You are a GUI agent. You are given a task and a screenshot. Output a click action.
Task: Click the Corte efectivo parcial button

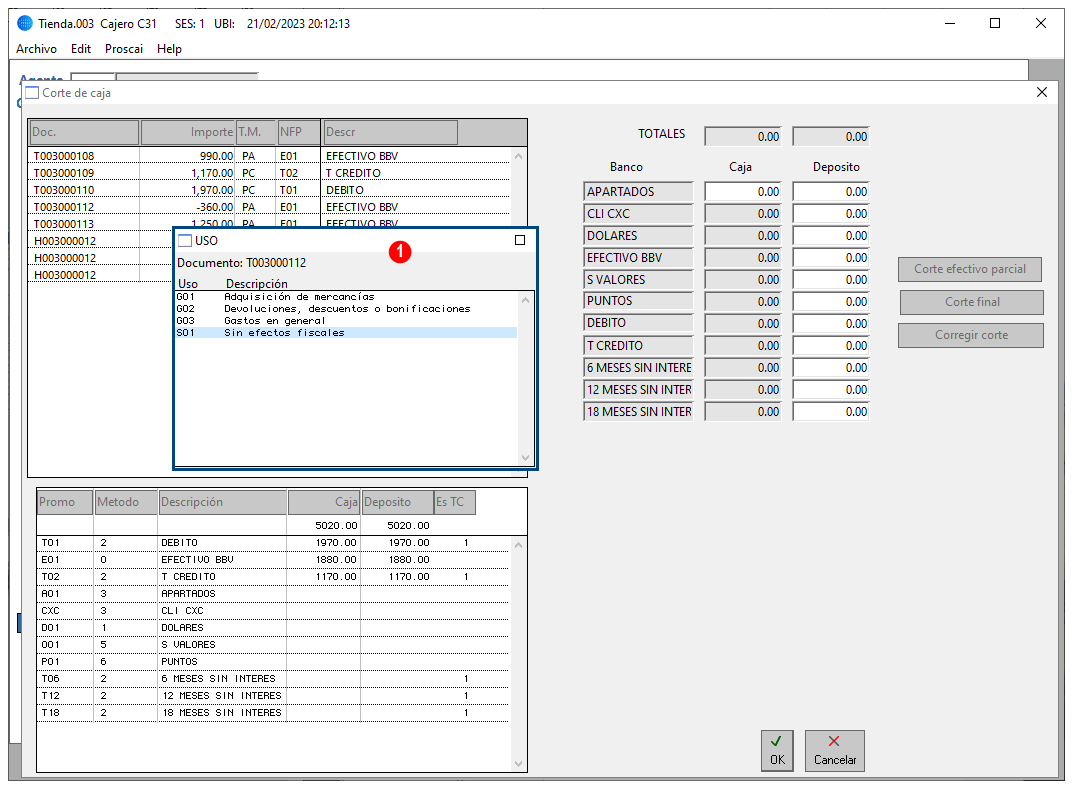pyautogui.click(x=970, y=269)
